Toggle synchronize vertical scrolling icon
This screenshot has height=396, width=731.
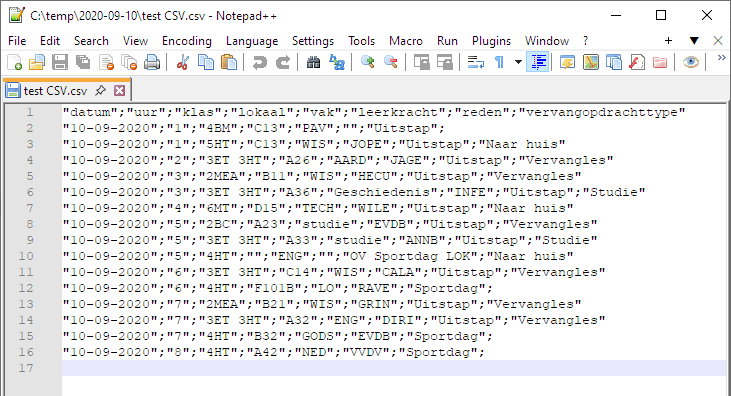[x=421, y=62]
